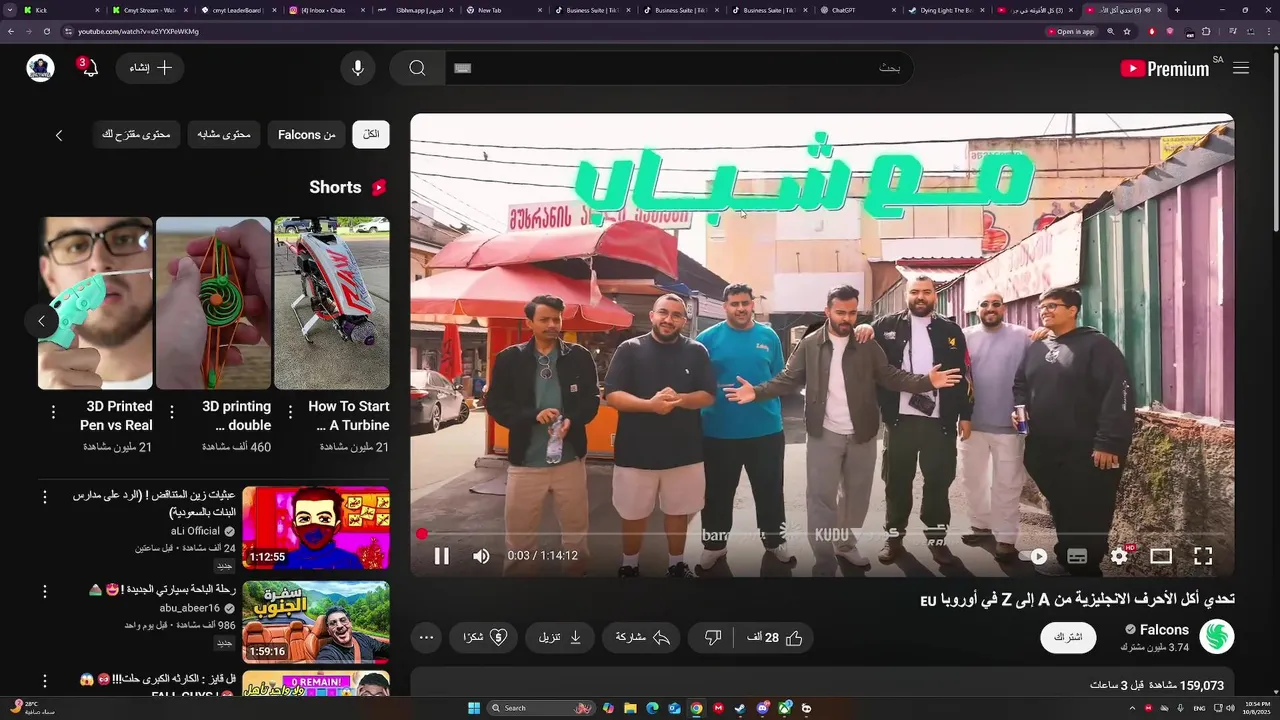1280x720 pixels.
Task: Focus the YouTube search box
Action: click(x=679, y=68)
